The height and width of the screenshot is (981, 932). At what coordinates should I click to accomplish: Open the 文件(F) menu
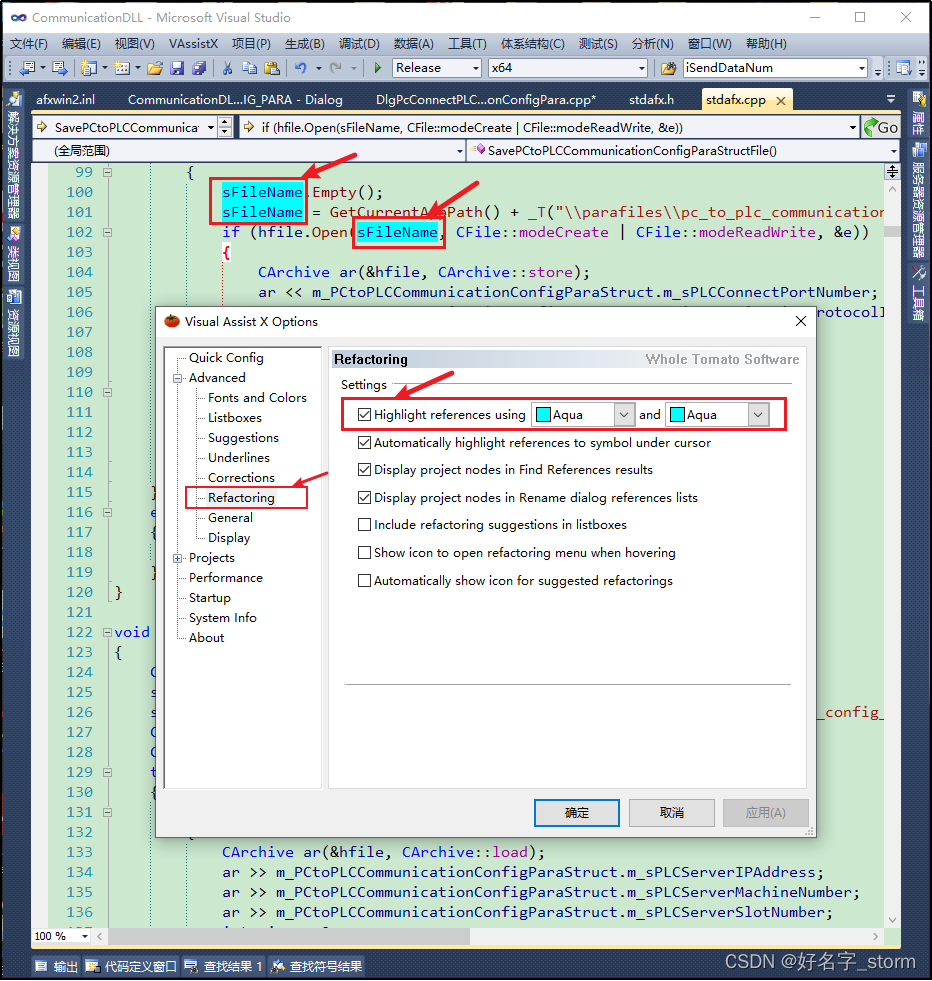coord(29,44)
